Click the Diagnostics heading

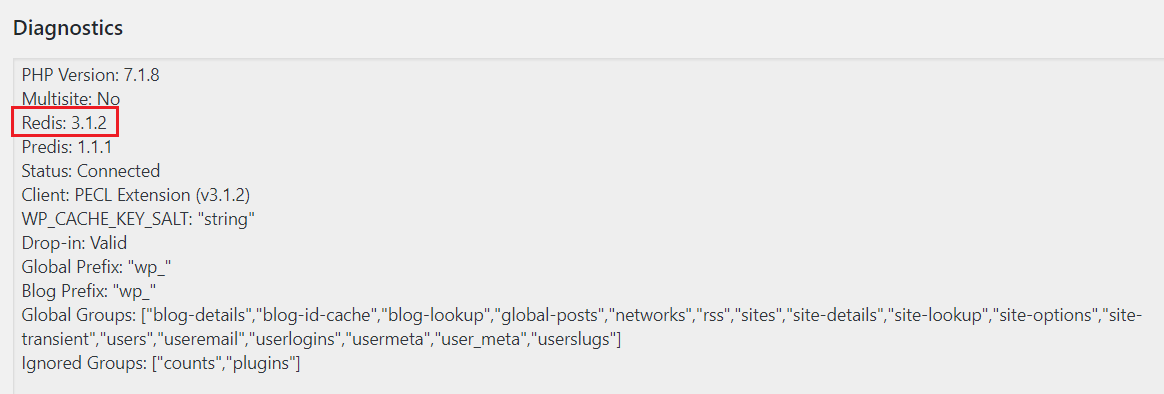click(x=68, y=29)
